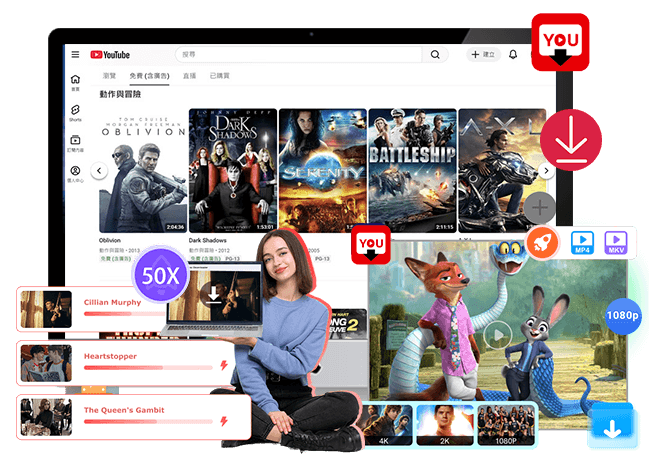Click the big red YOU downloader logo
The width and height of the screenshot is (650, 455).
(560, 42)
